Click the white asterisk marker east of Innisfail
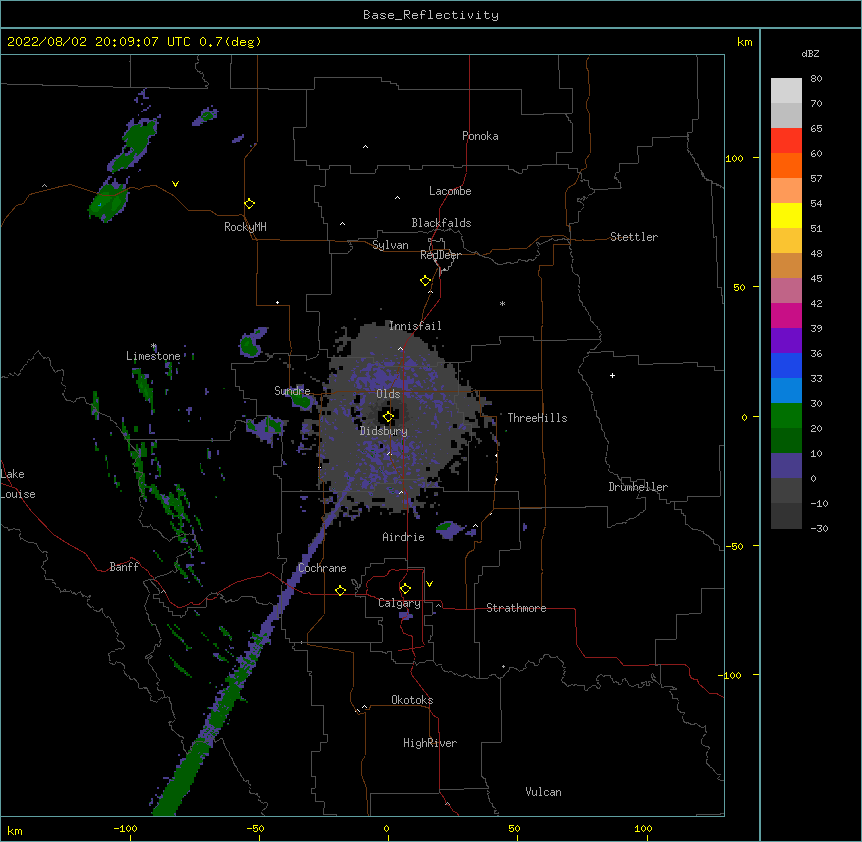This screenshot has height=842, width=862. click(x=502, y=303)
